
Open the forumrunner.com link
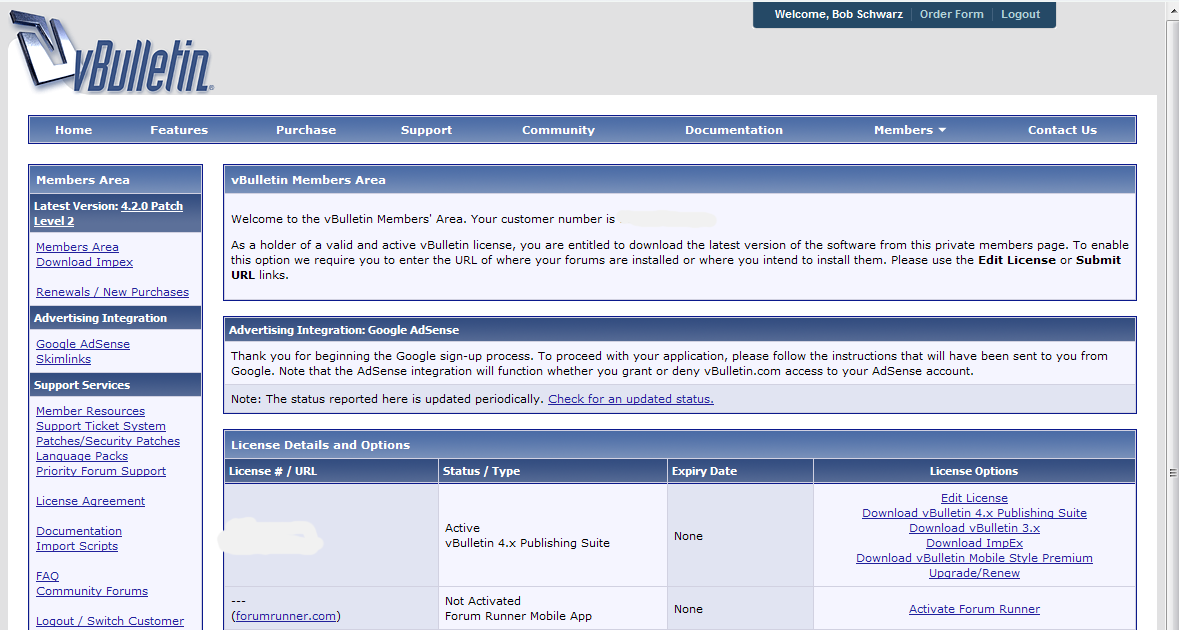coord(286,616)
